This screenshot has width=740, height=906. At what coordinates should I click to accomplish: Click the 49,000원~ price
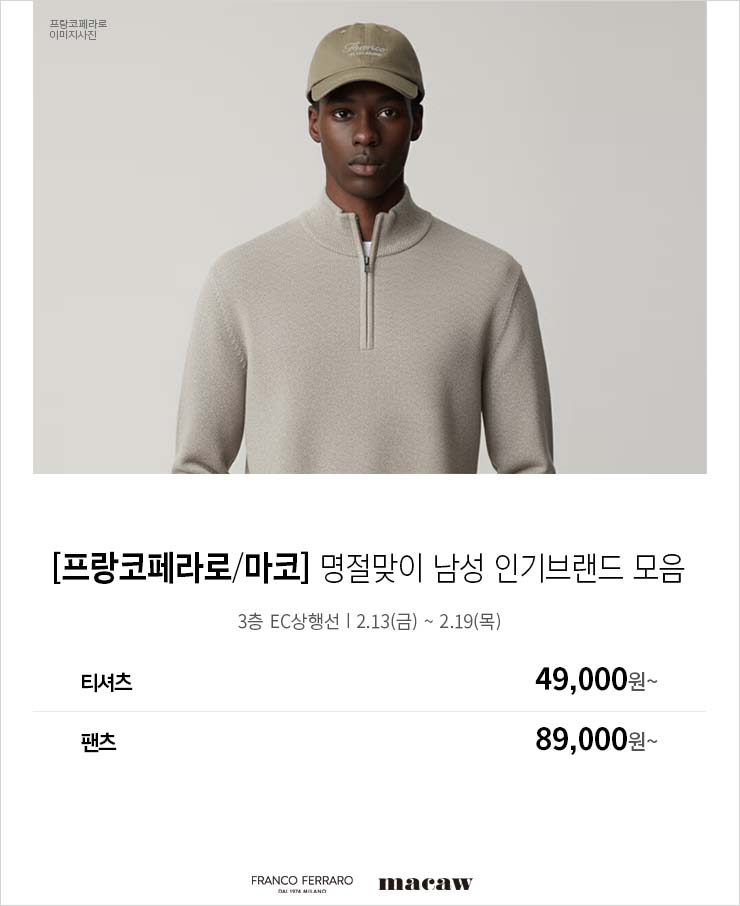[x=596, y=680]
